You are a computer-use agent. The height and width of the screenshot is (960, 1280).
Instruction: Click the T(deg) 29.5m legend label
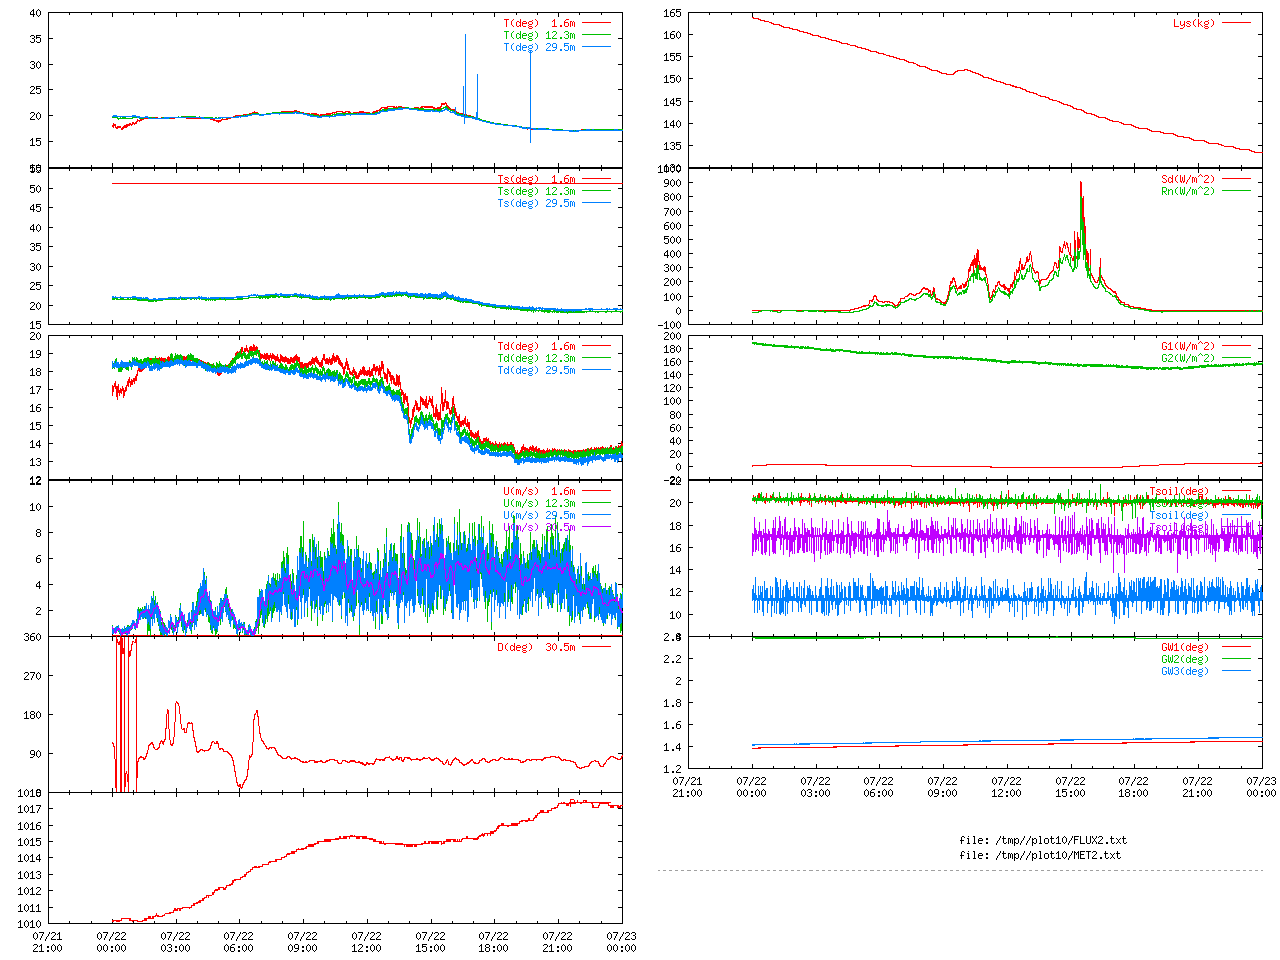[x=540, y=47]
